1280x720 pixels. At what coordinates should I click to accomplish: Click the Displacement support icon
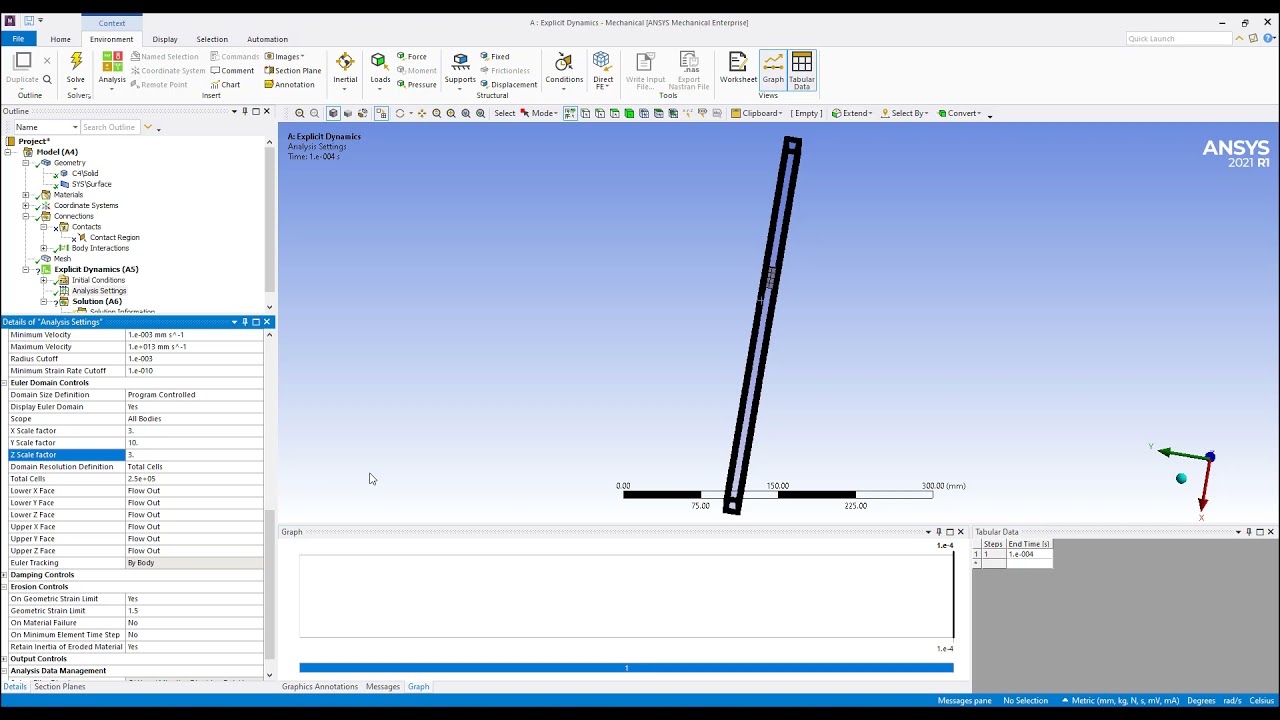pyautogui.click(x=508, y=84)
